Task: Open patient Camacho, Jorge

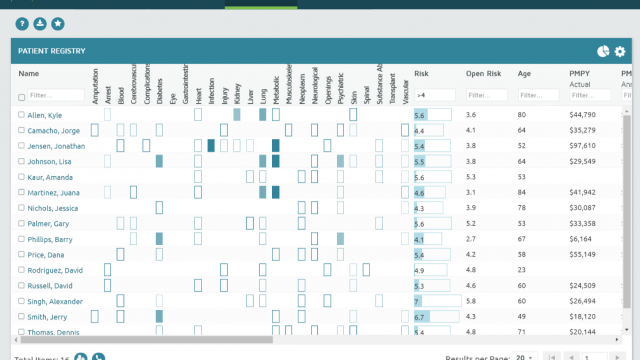Action: tap(53, 131)
